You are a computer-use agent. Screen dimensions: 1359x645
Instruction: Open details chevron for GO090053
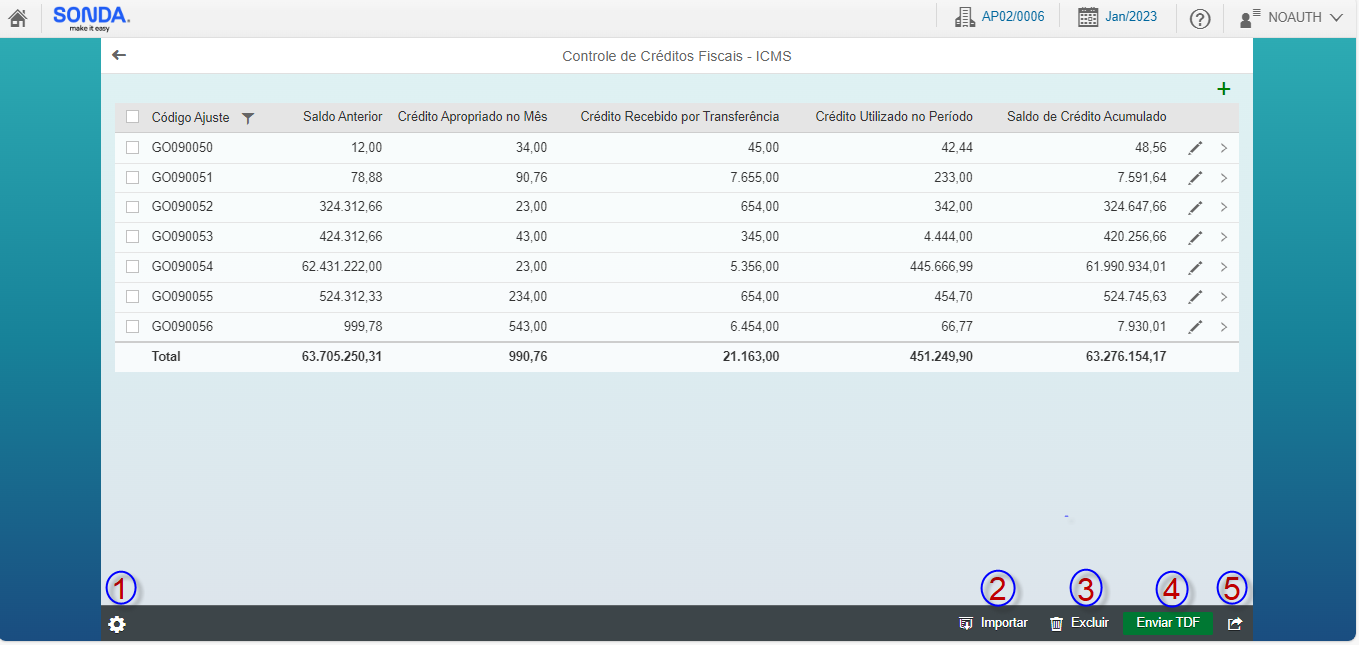coord(1224,237)
